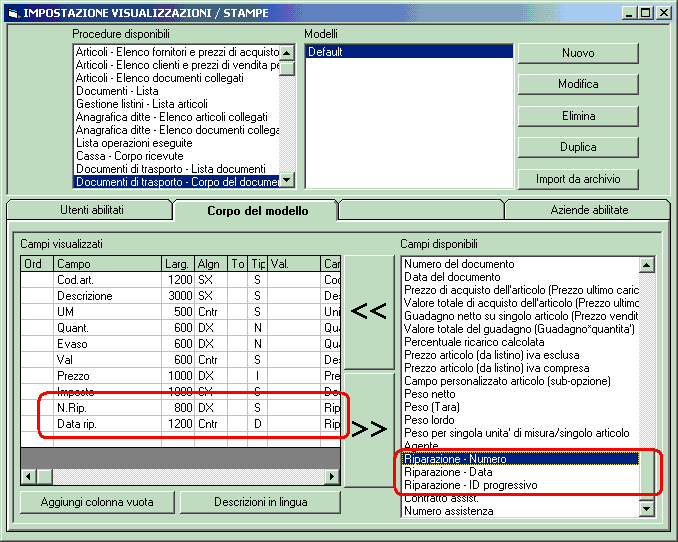
Task: Select Anagrafica ditte - Elenco documenti collegati
Action: [177, 130]
